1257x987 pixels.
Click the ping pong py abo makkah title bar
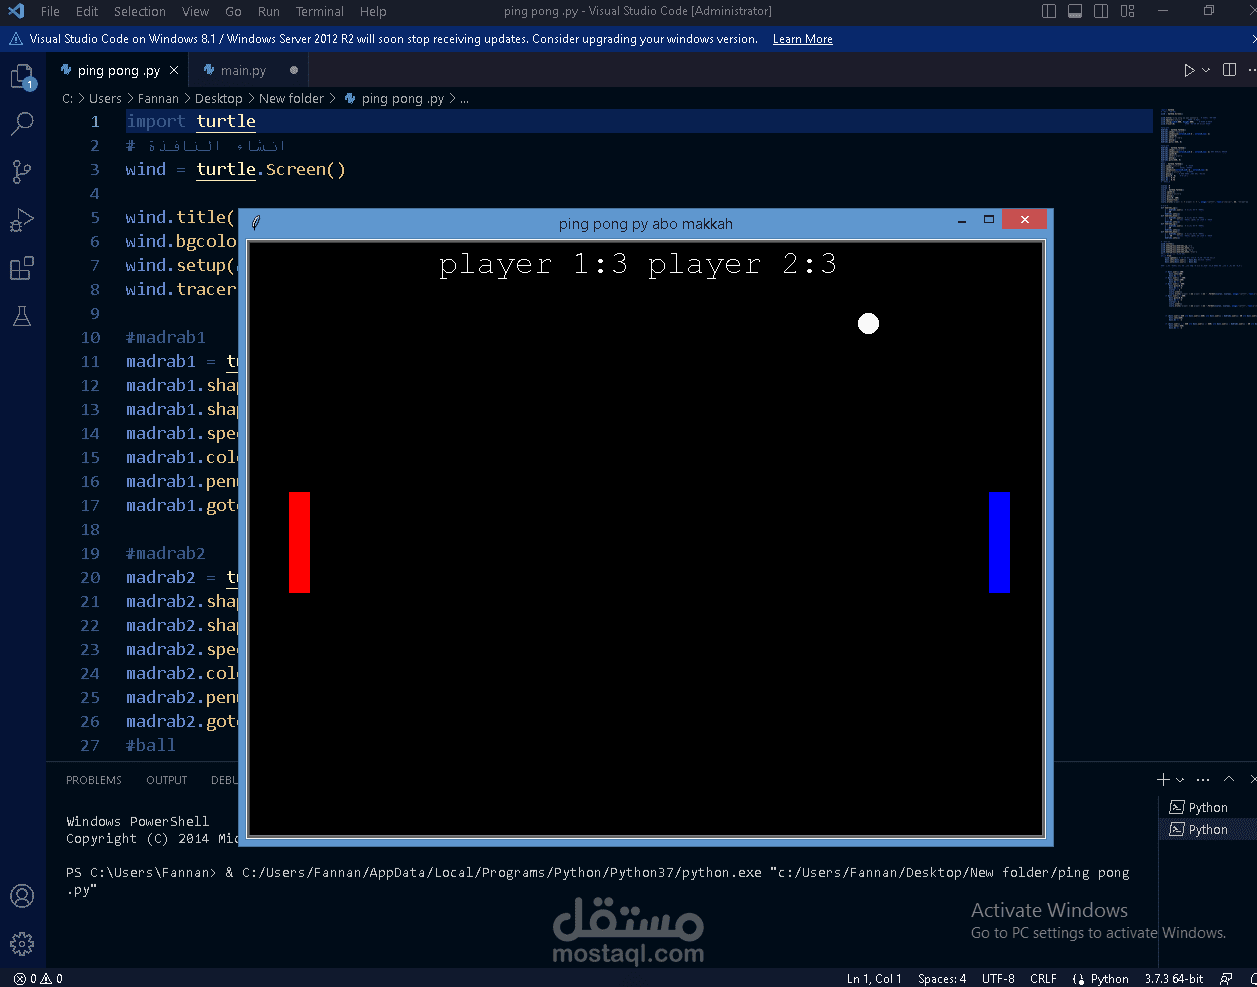point(646,223)
